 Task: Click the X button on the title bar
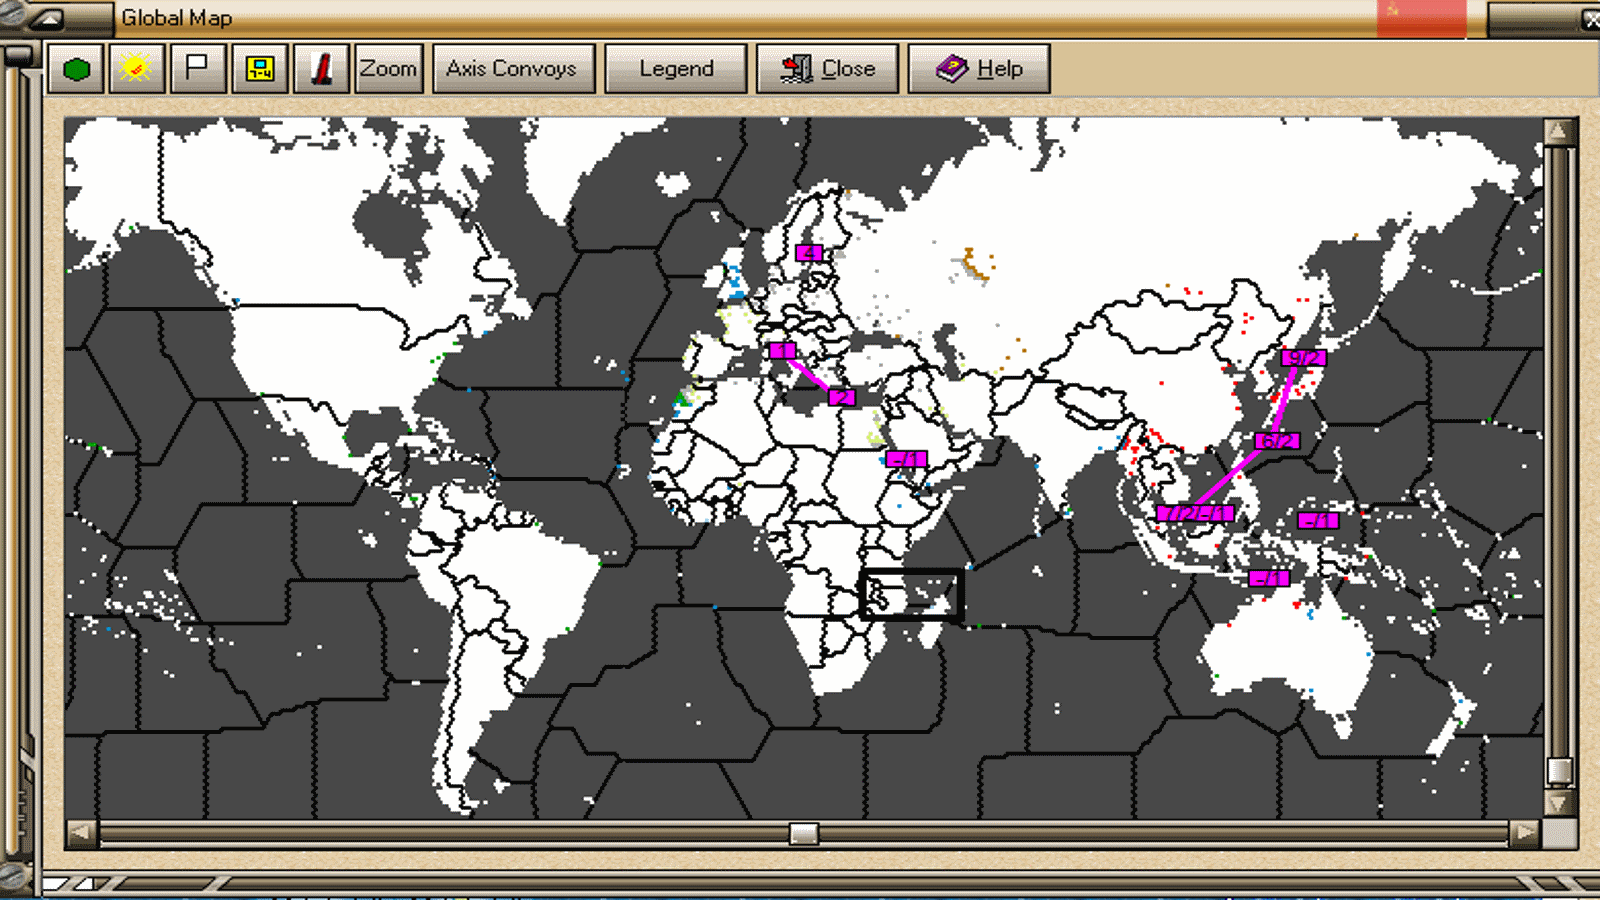click(x=1591, y=19)
